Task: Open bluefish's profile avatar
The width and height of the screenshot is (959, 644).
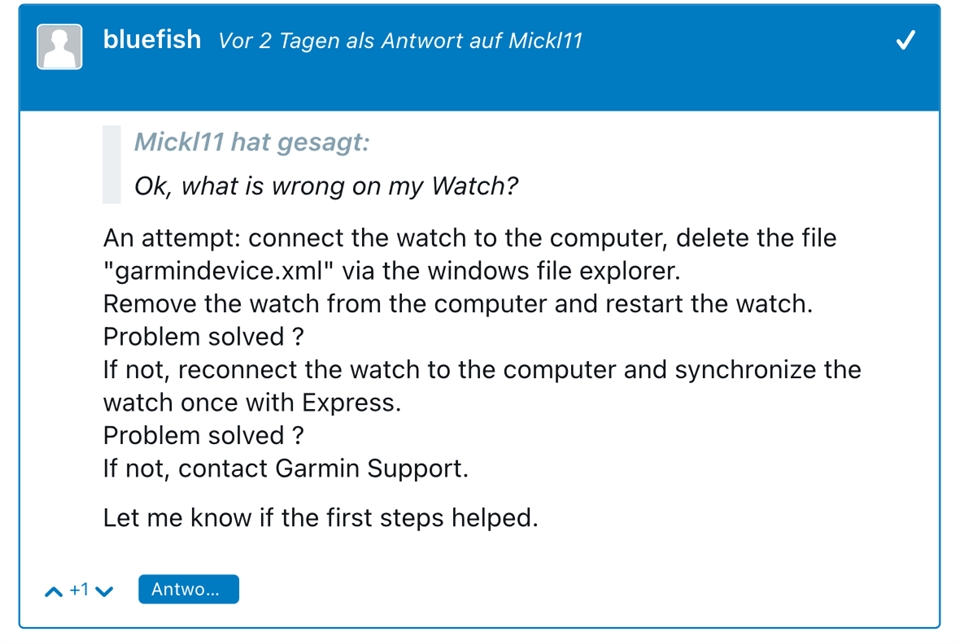Action: click(x=59, y=47)
